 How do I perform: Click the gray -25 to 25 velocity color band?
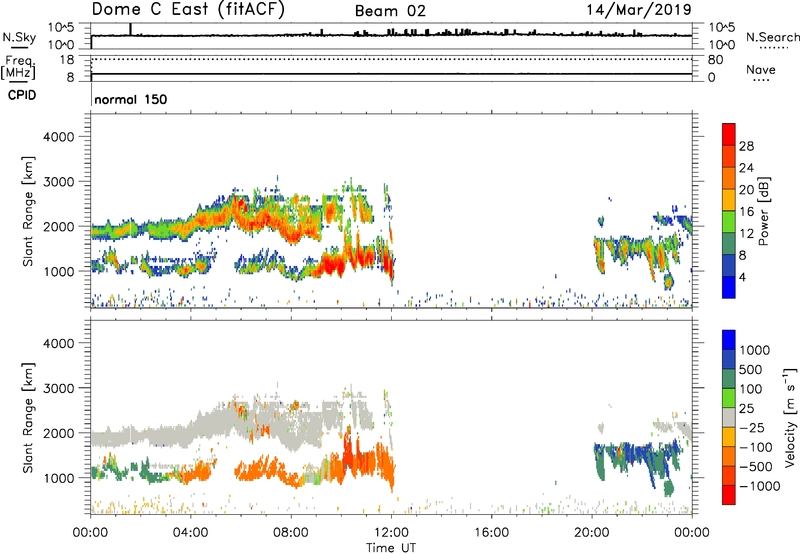729,418
